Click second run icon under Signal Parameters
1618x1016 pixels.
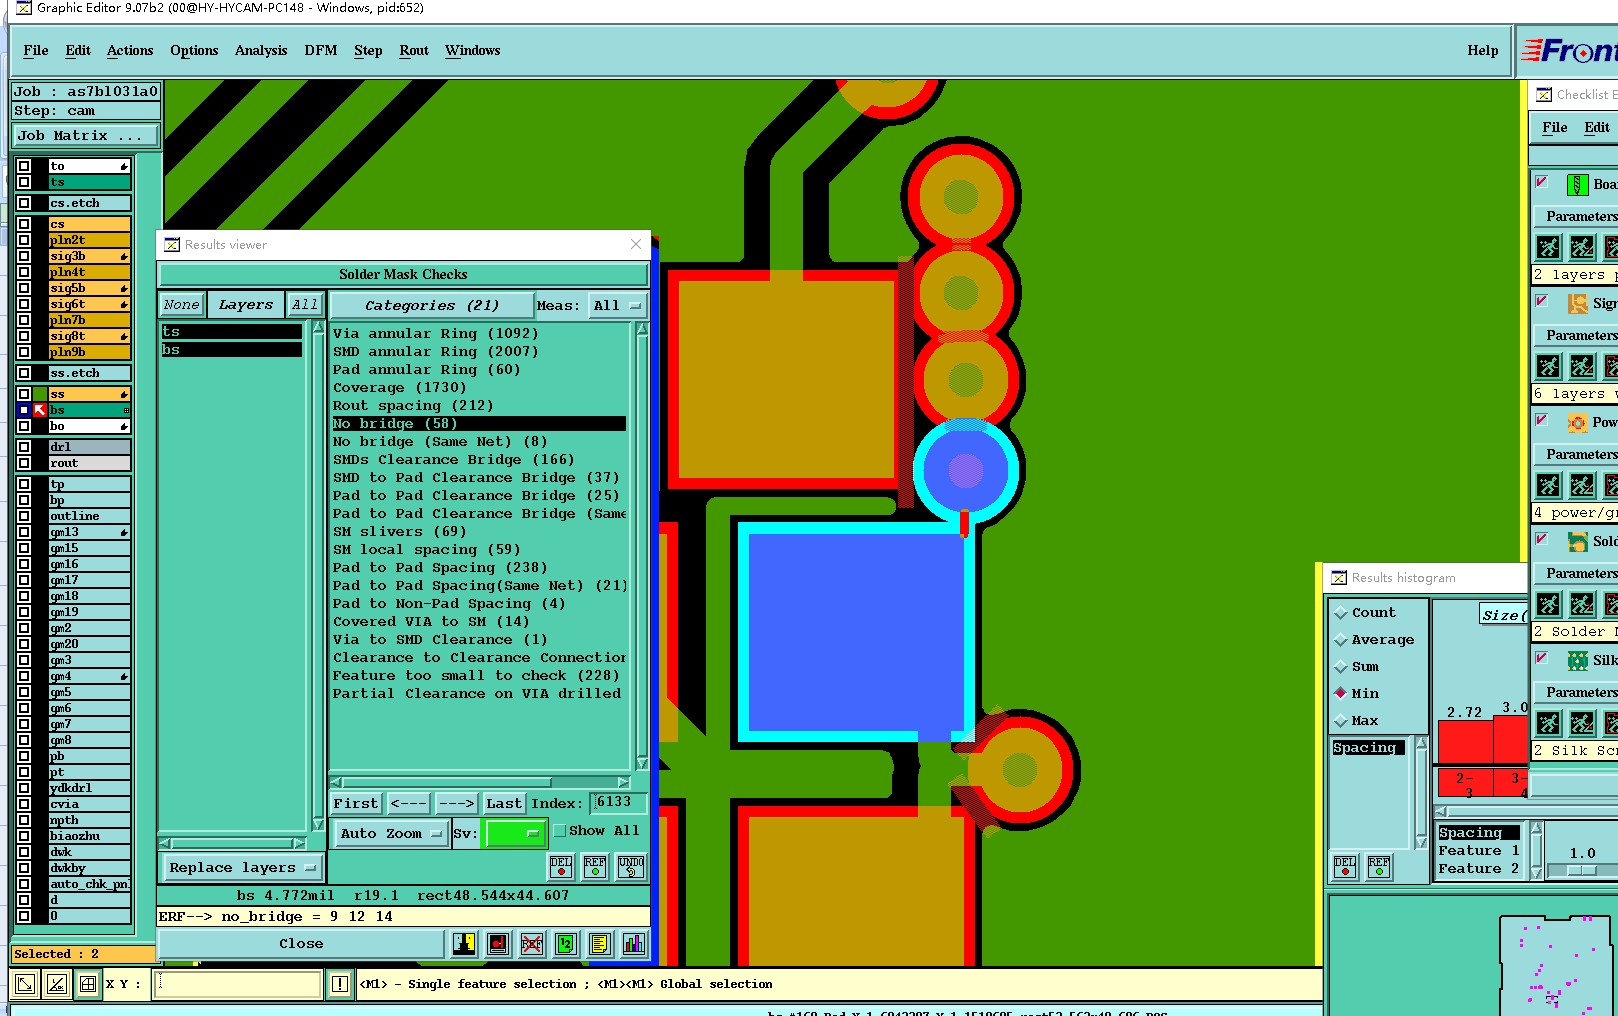click(x=1582, y=366)
